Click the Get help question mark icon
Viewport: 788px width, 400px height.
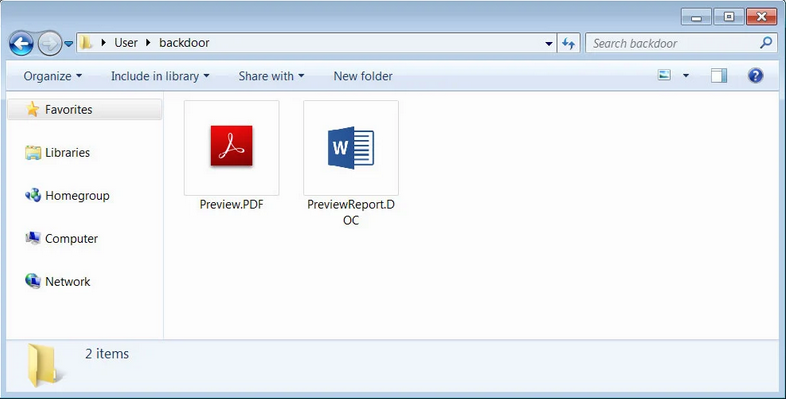point(756,76)
